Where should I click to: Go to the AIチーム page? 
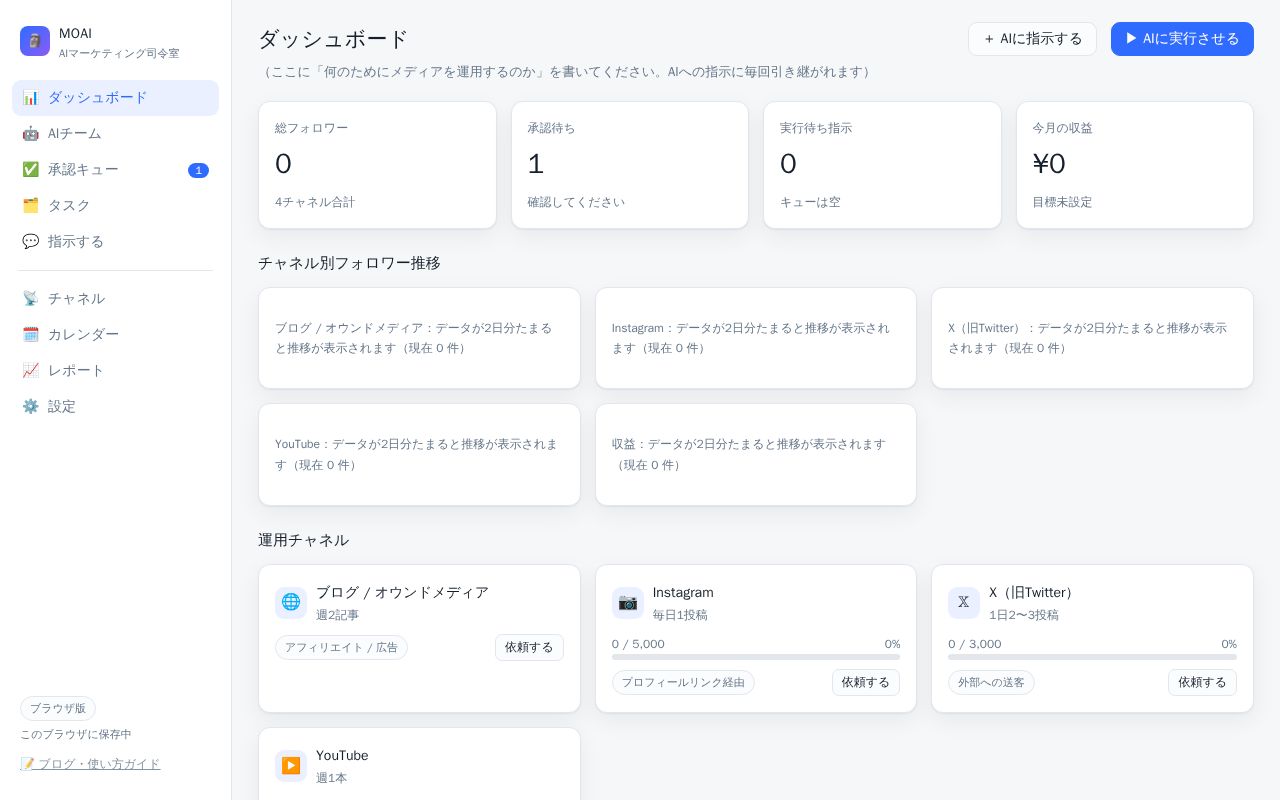point(115,134)
